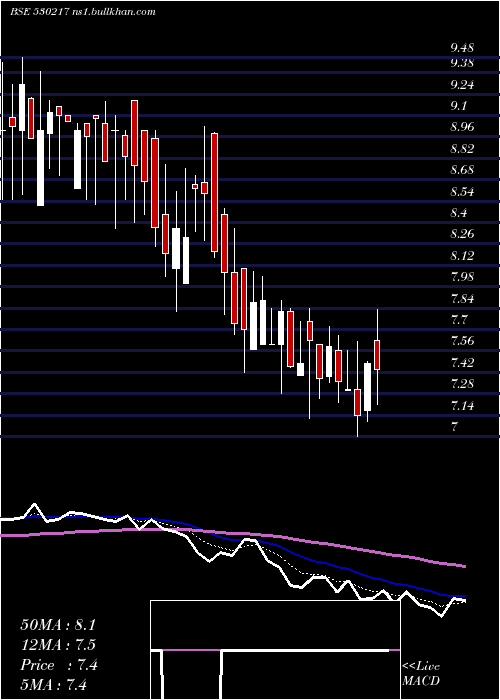Click the 7.42 price axis label
The height and width of the screenshot is (700, 500).
click(x=462, y=362)
